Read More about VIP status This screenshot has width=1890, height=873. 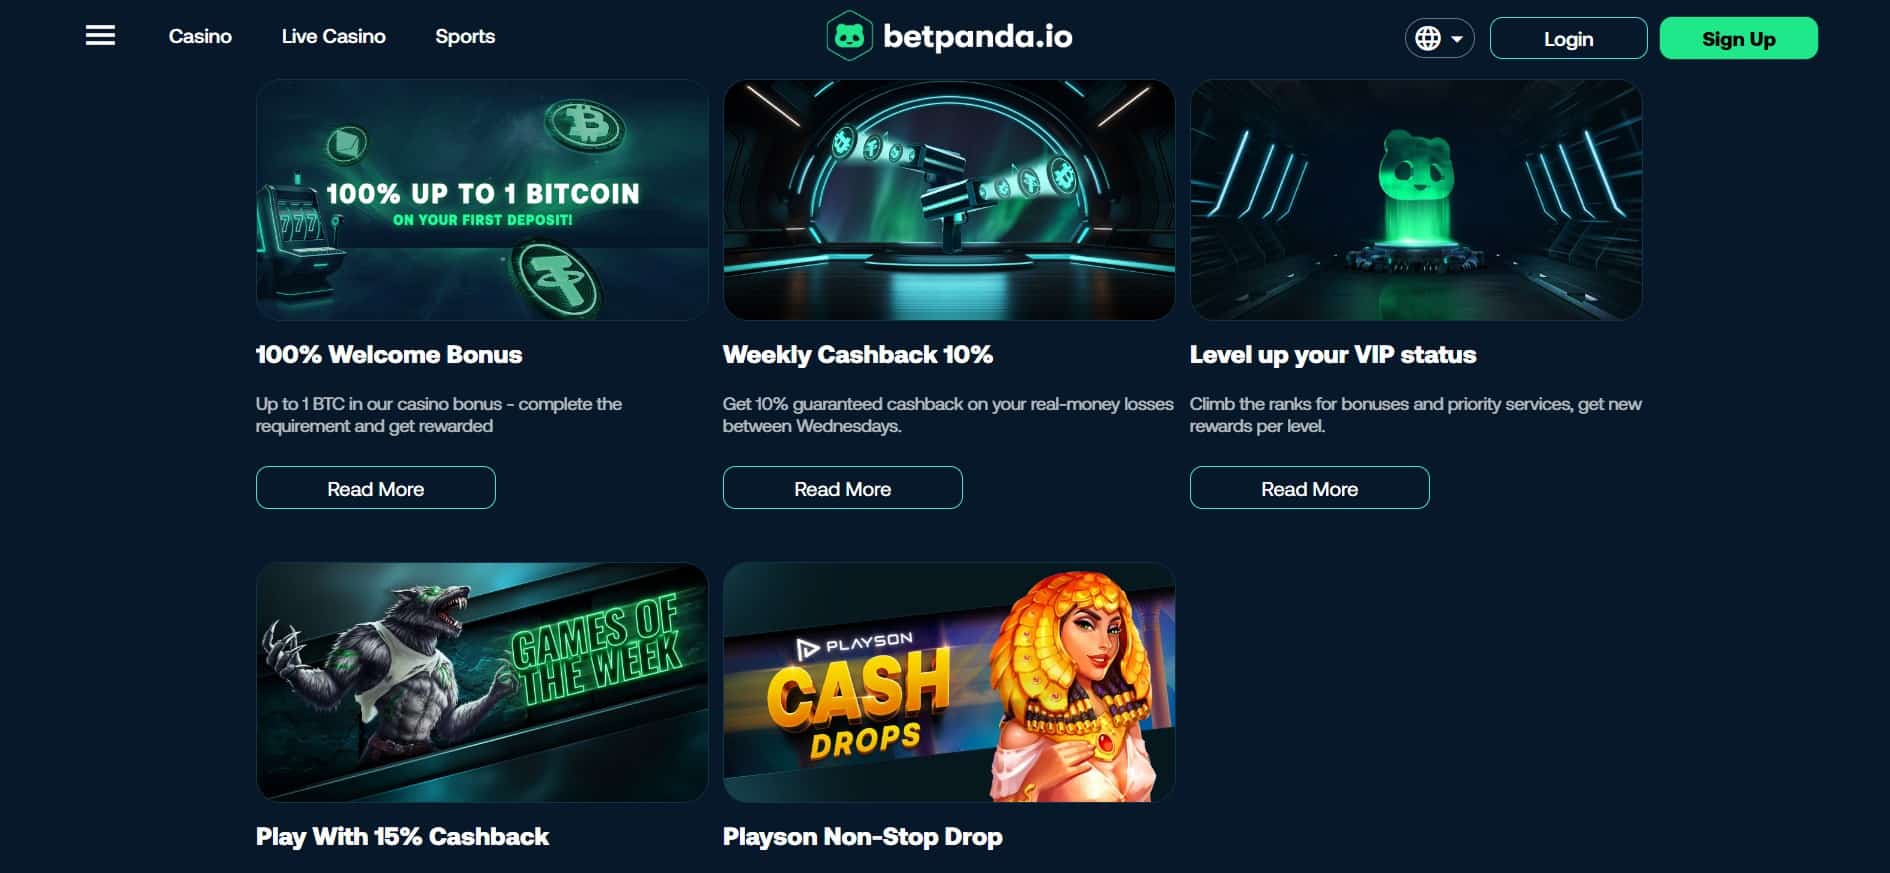tap(1309, 488)
